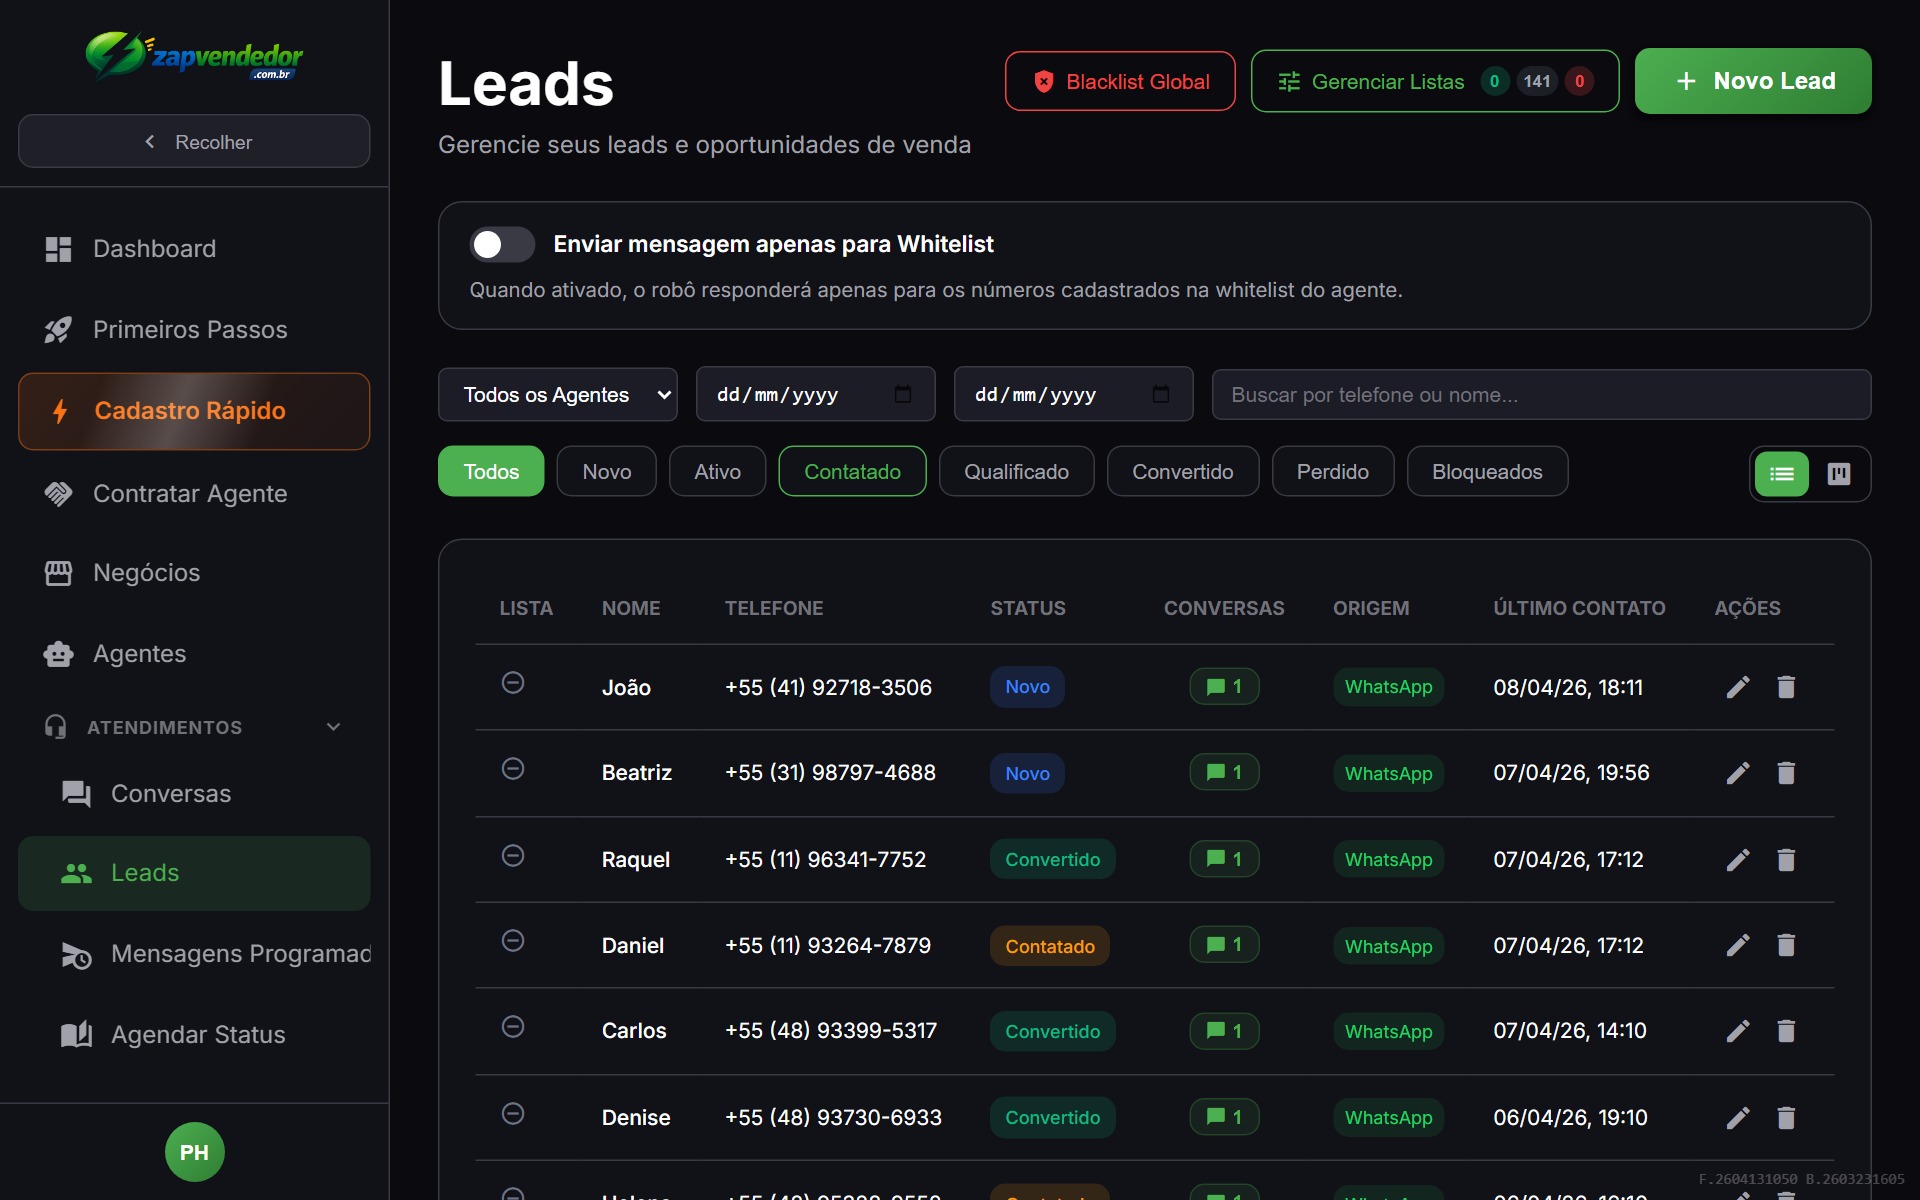Select the Convertido filter tab
1920x1200 pixels.
[1182, 471]
